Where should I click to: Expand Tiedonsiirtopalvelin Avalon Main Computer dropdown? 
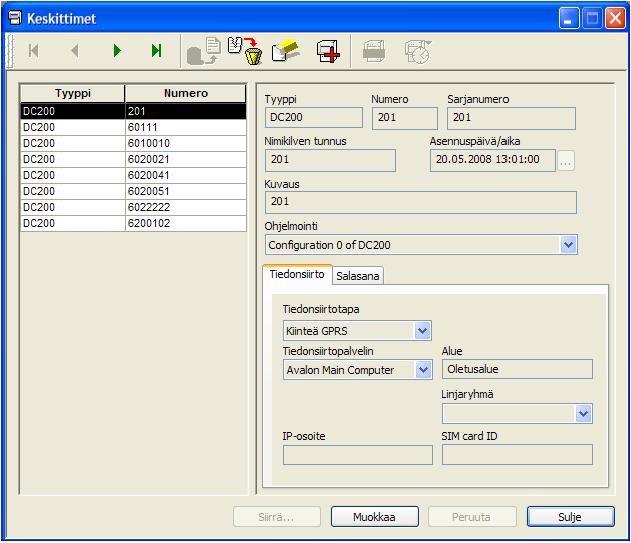coord(423,370)
